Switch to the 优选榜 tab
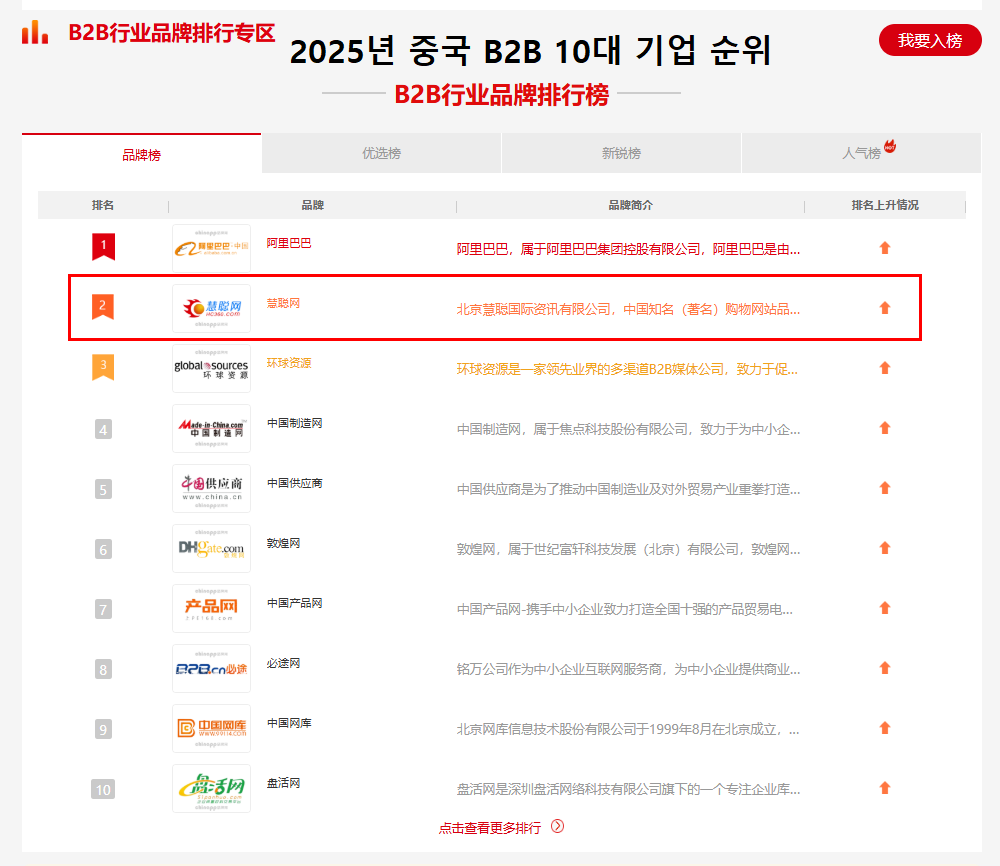This screenshot has width=1000, height=866. (381, 153)
